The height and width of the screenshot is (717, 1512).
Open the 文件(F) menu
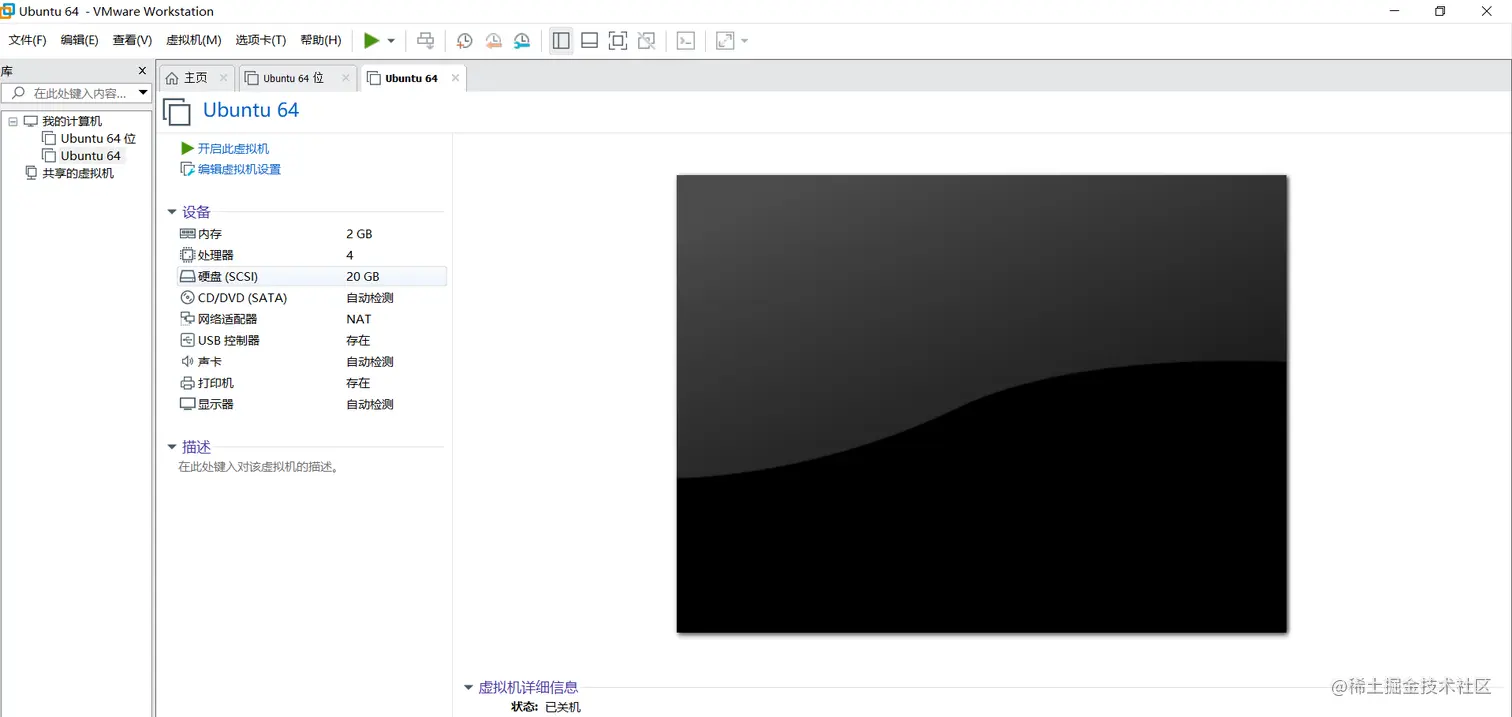point(27,40)
